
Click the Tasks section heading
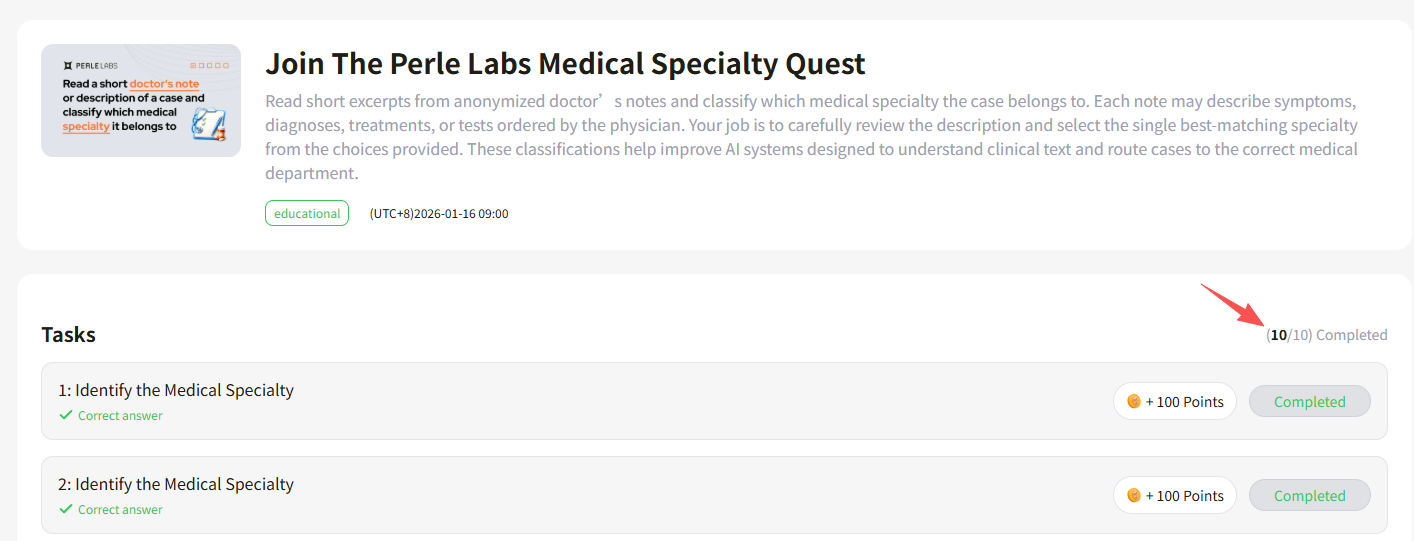(x=69, y=335)
